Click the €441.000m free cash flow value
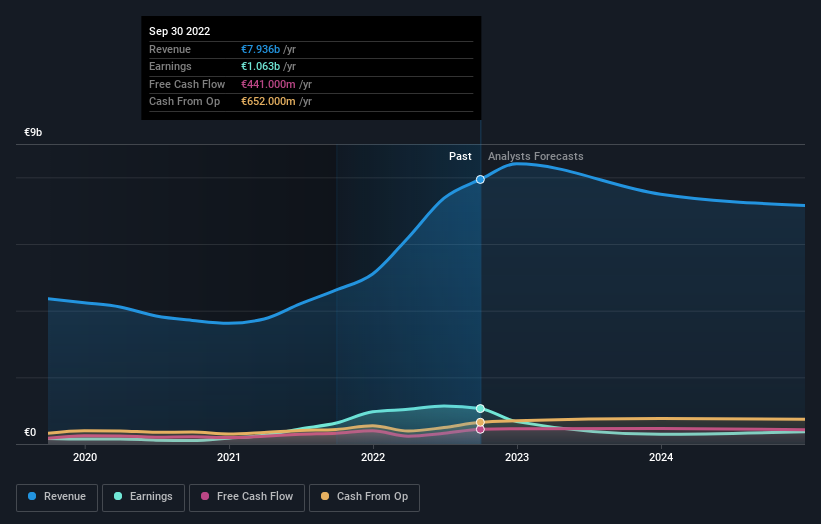Viewport: 821px width, 524px height. point(268,84)
